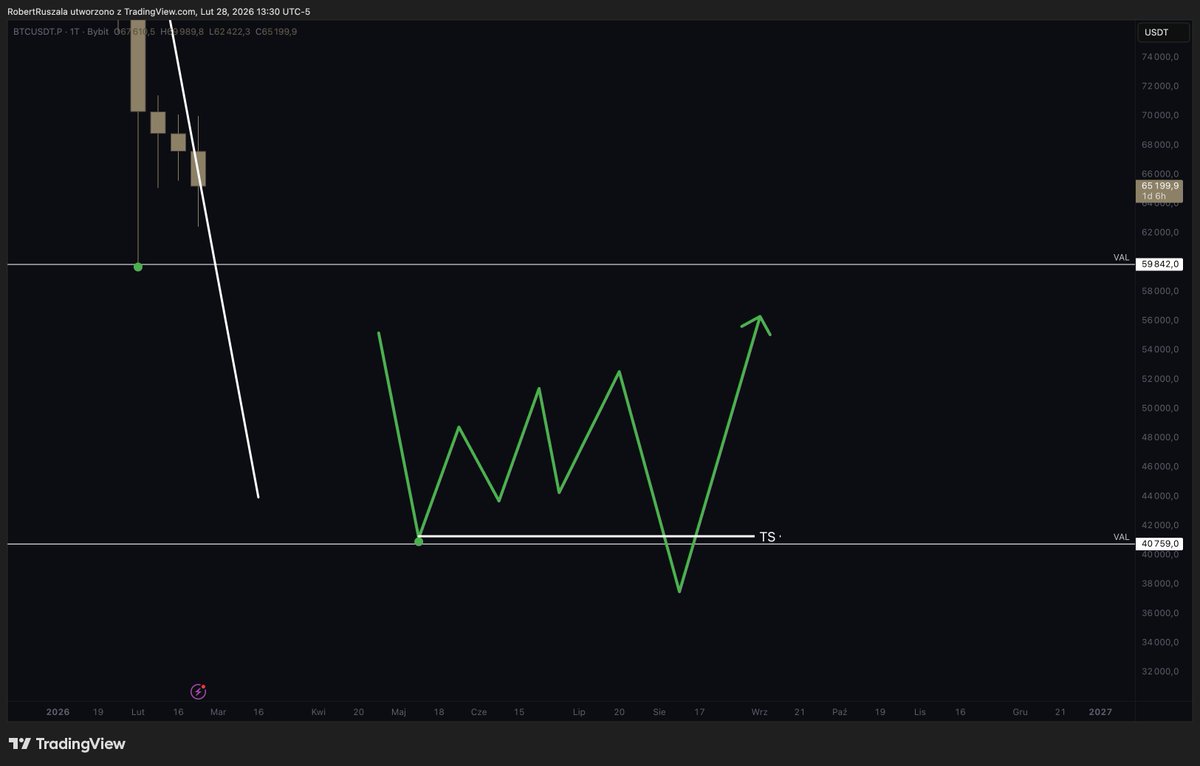This screenshot has width=1200, height=766.
Task: Click the Sie month label
Action: 659,712
